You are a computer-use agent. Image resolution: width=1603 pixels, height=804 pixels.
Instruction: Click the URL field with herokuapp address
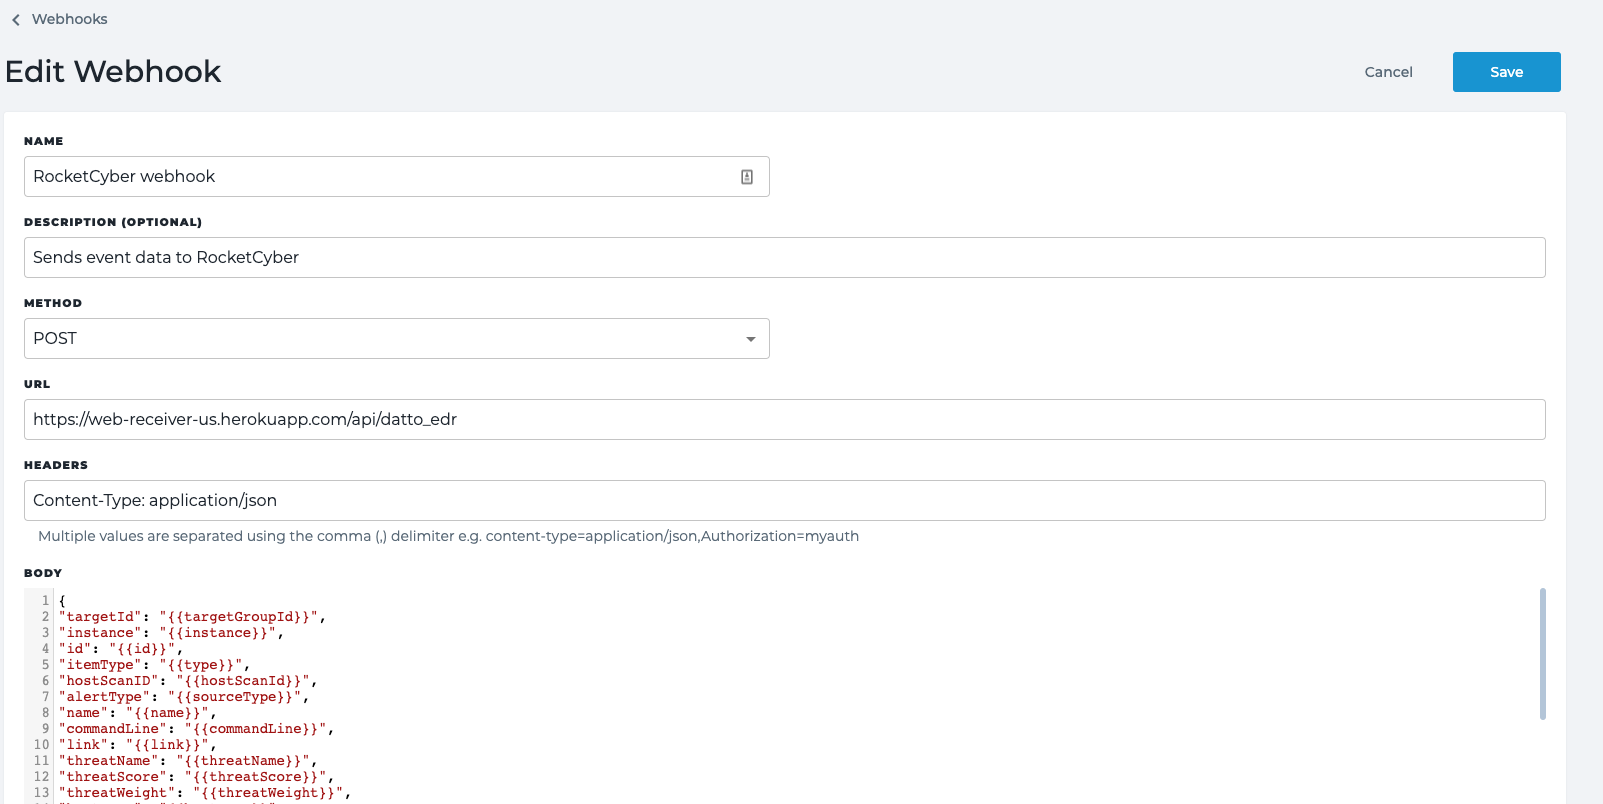point(784,420)
